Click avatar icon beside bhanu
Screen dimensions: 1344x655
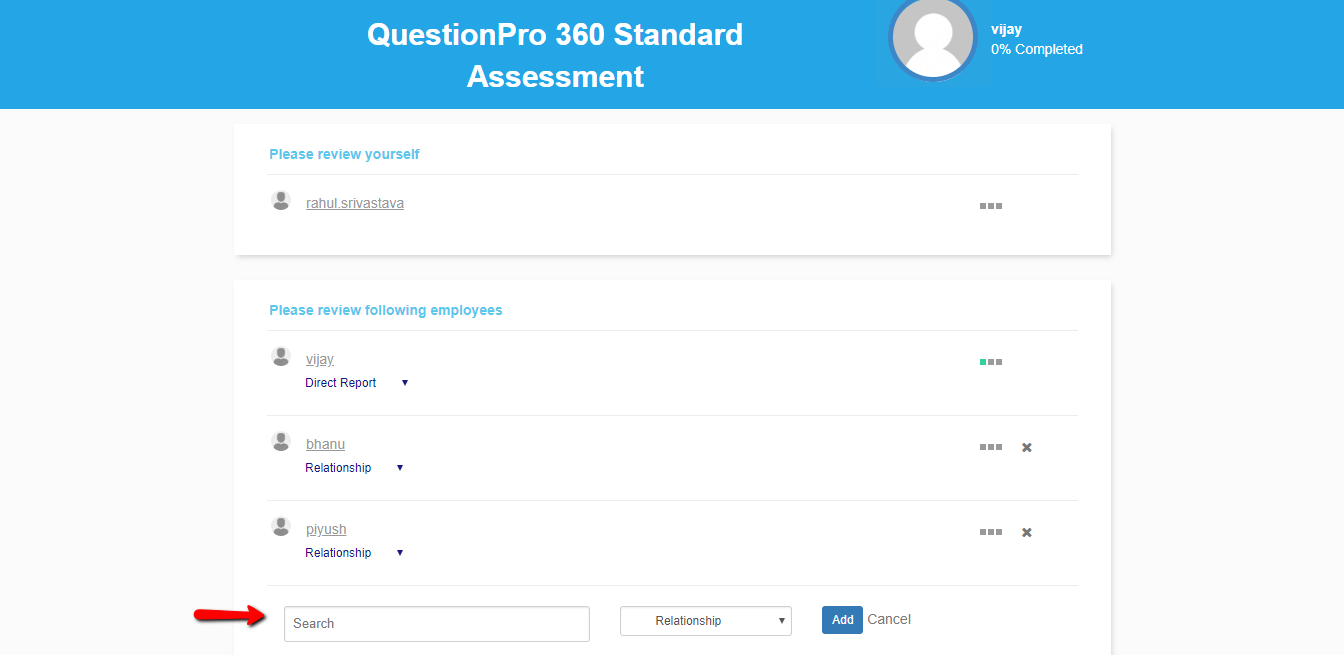pos(281,441)
